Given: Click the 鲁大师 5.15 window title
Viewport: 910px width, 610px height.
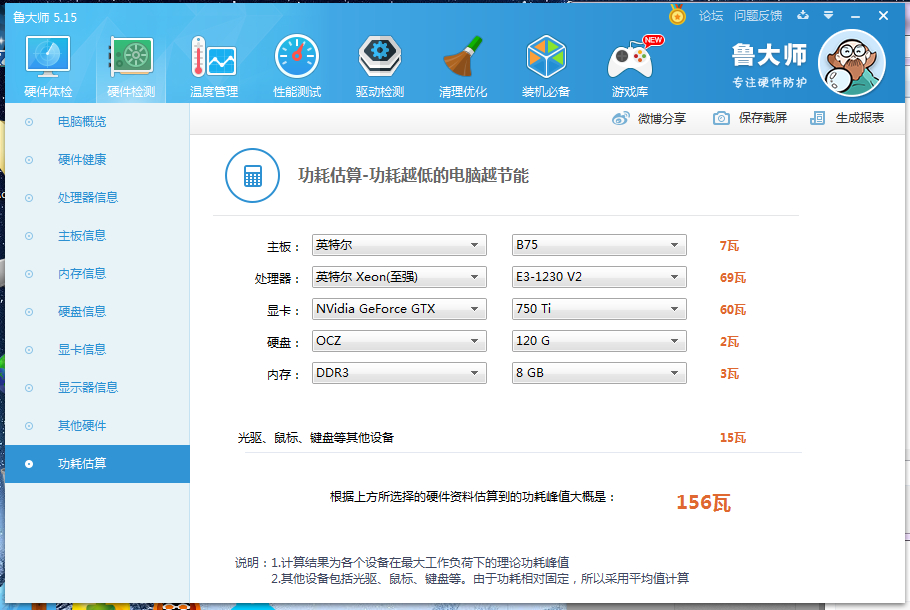Looking at the screenshot, I should [45, 17].
